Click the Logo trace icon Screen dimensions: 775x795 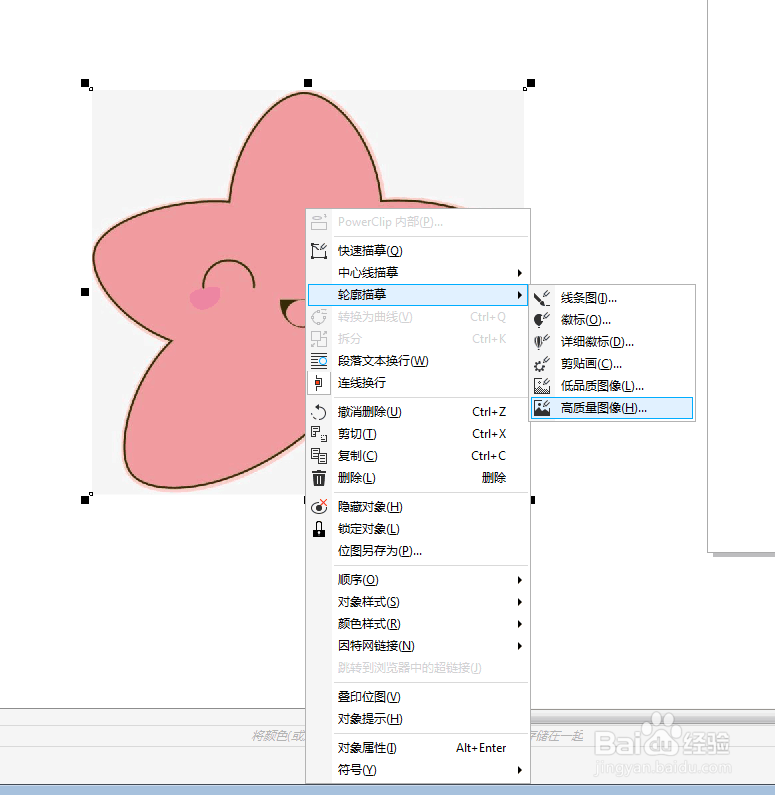tap(542, 320)
